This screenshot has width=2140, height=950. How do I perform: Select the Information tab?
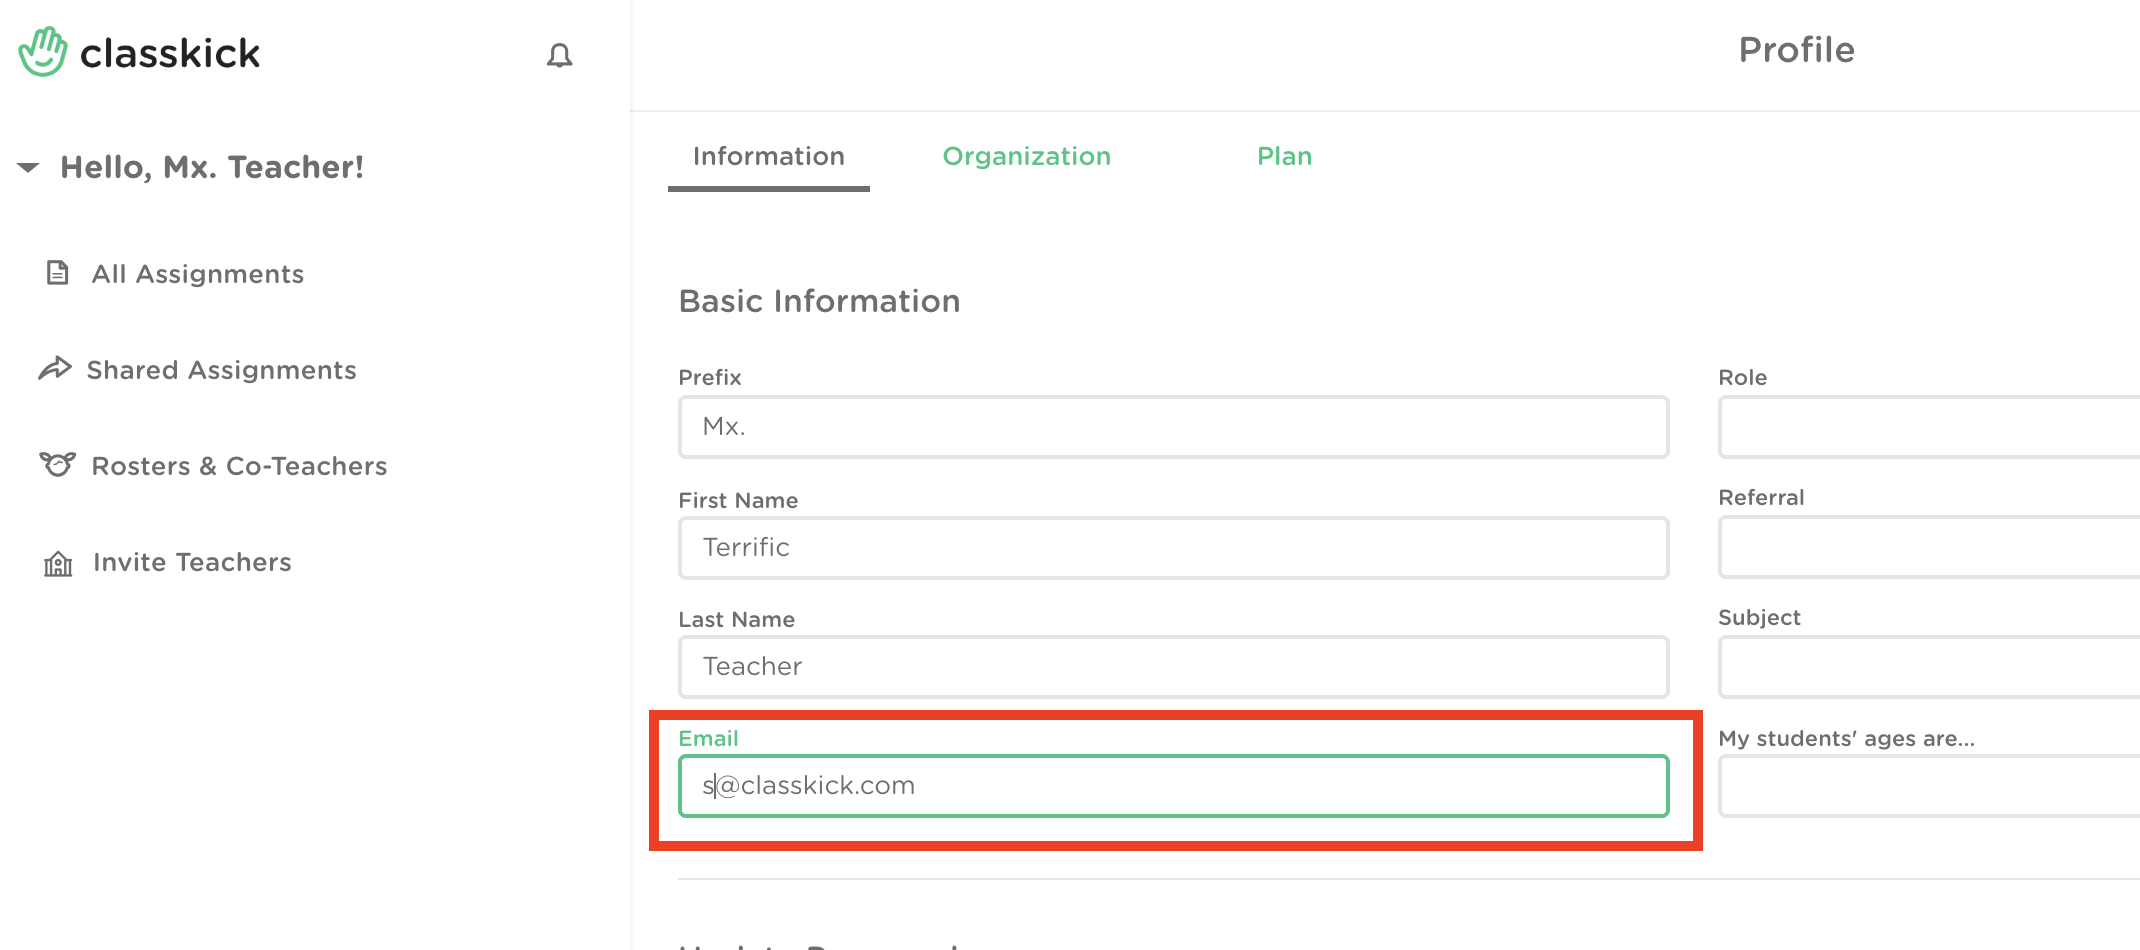pyautogui.click(x=768, y=157)
